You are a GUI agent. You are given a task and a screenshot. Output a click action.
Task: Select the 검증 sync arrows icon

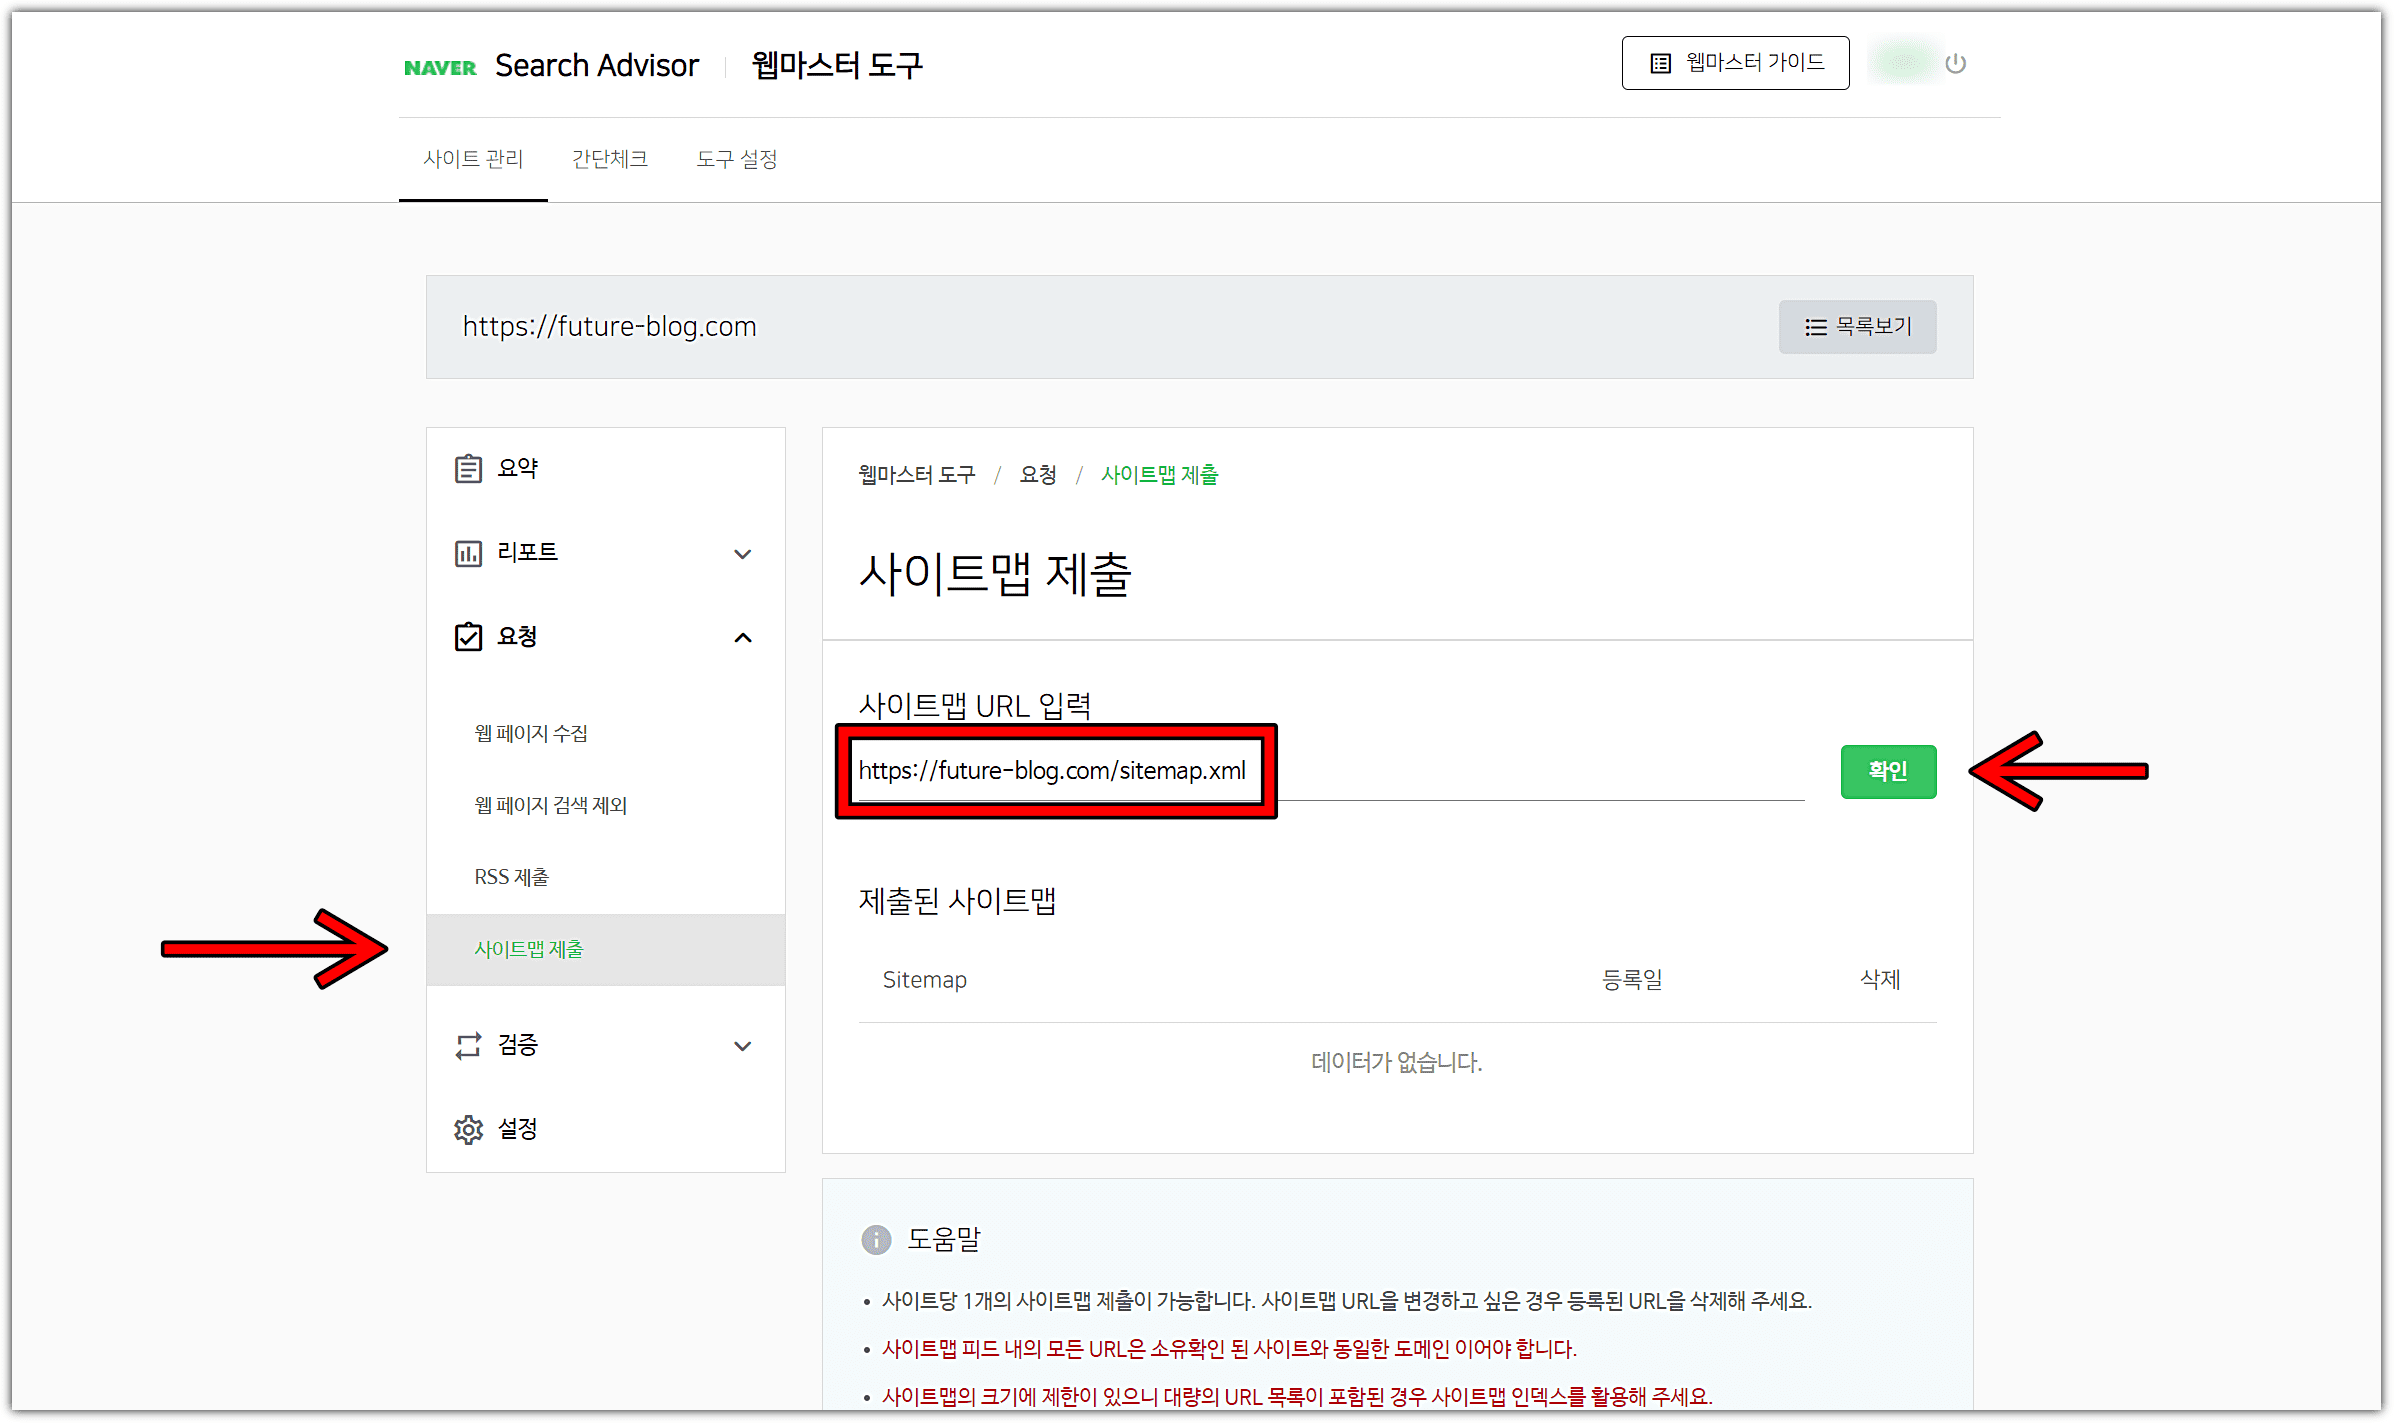[x=469, y=1045]
